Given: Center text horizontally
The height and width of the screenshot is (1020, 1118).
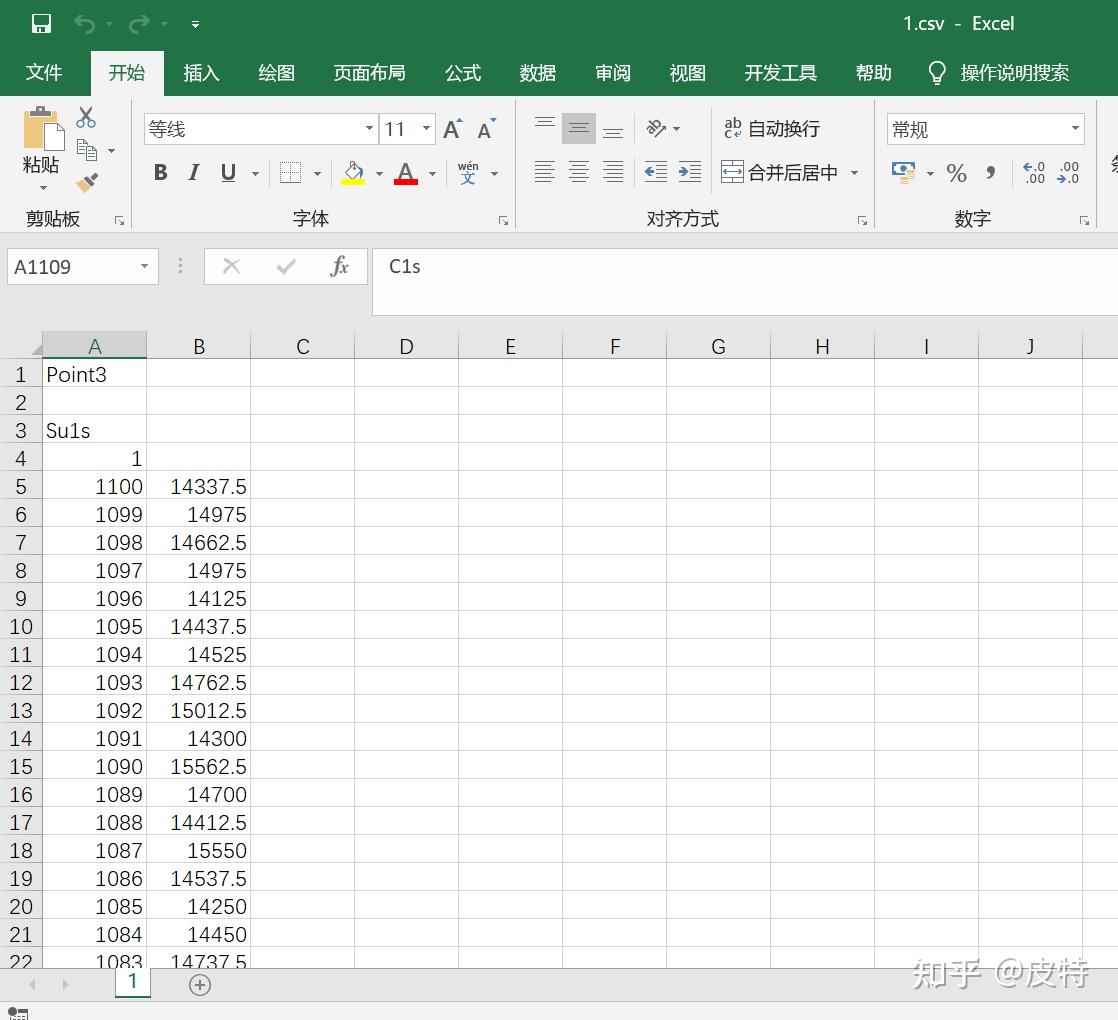Looking at the screenshot, I should 579,172.
